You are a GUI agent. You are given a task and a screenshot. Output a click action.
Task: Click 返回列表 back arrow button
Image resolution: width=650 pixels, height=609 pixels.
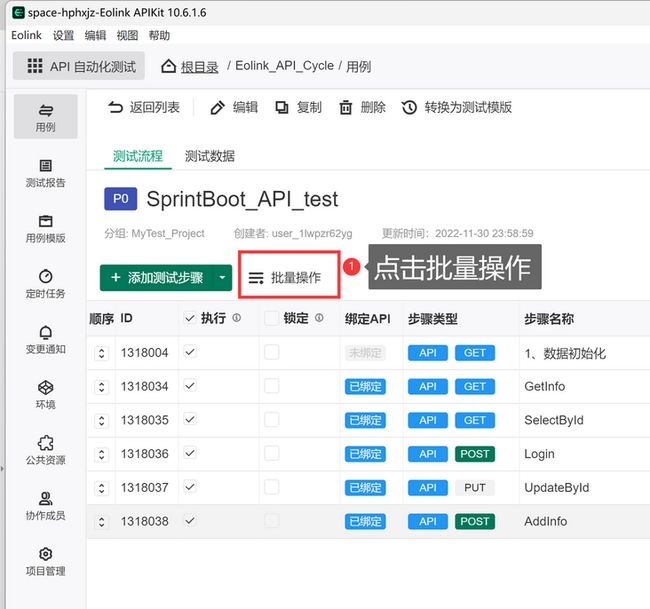143,107
